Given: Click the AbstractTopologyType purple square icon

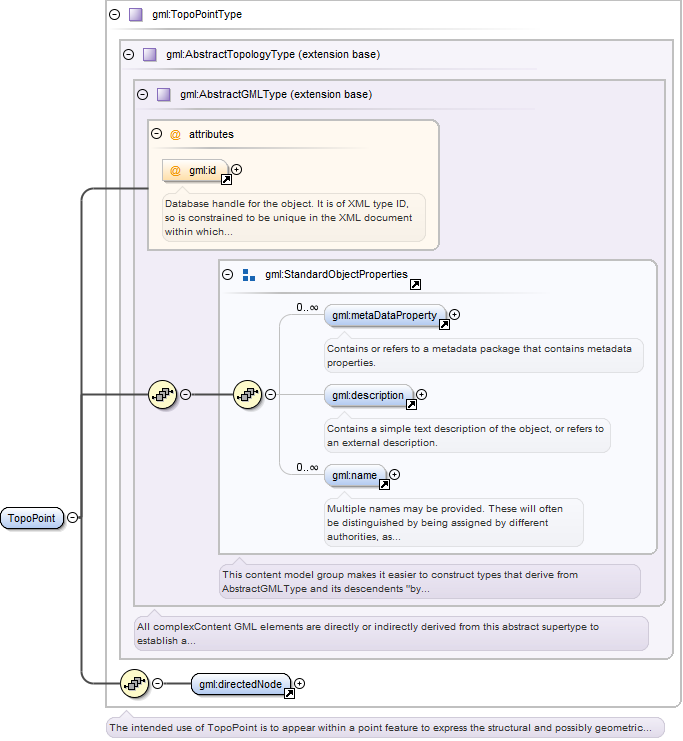Looking at the screenshot, I should pyautogui.click(x=150, y=55).
